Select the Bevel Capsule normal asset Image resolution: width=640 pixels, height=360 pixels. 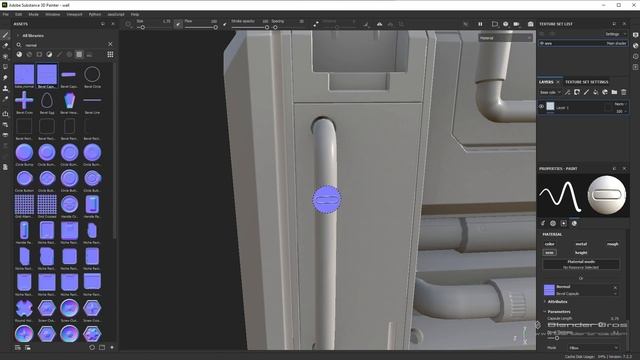pyautogui.click(x=47, y=76)
